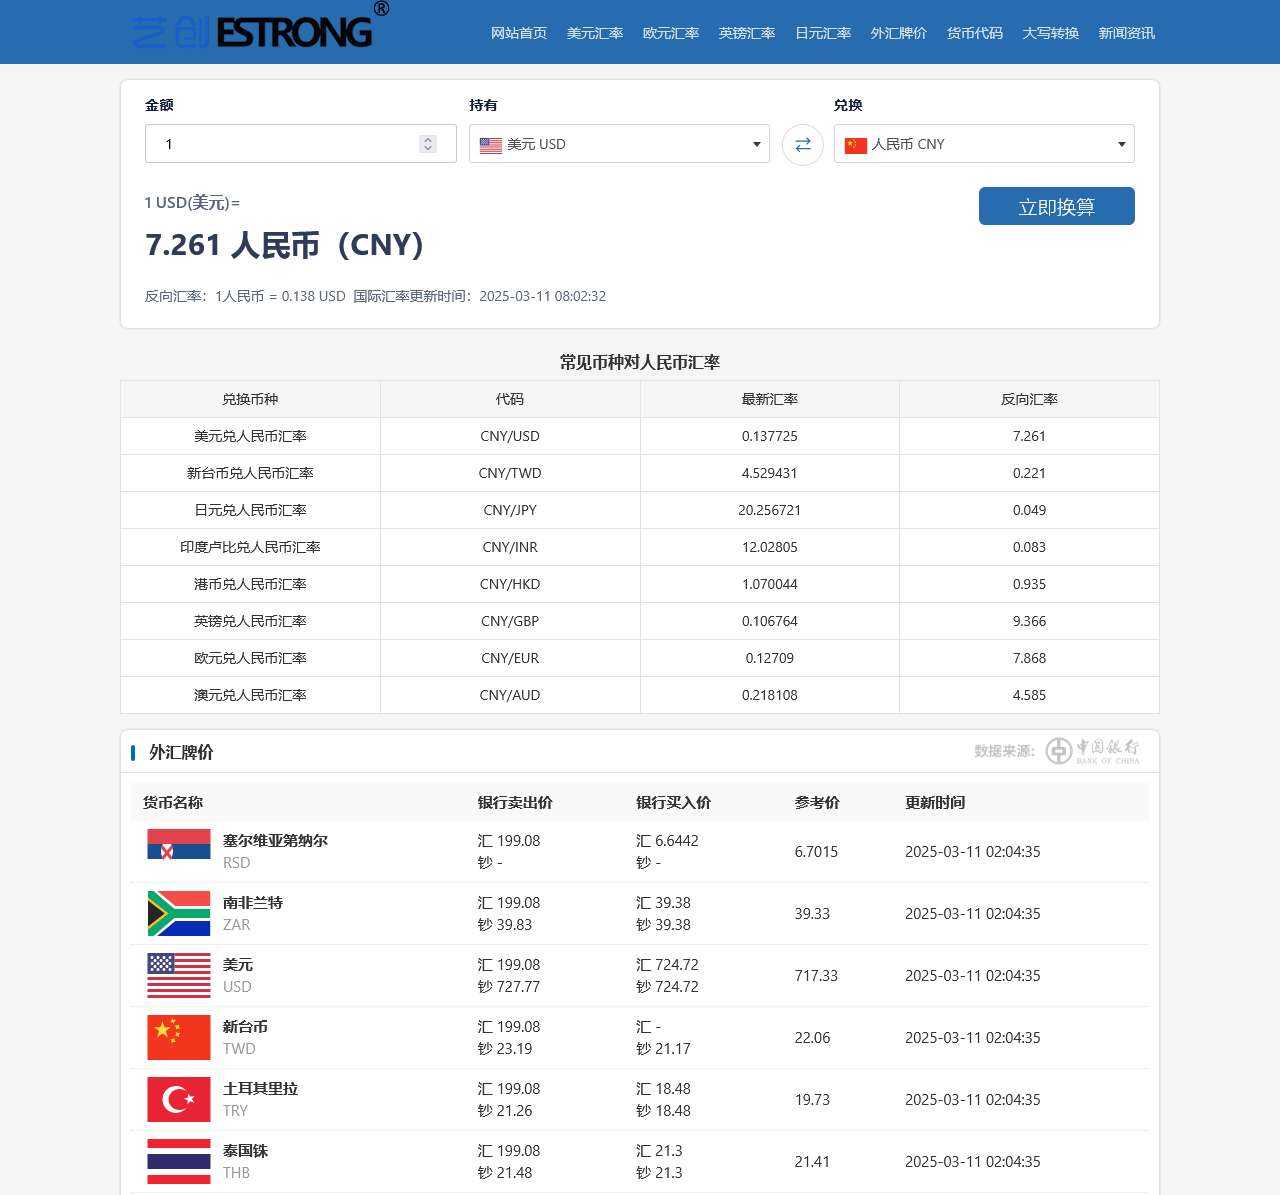
Task: Open the 外汇牌价 navigation item
Action: [899, 33]
